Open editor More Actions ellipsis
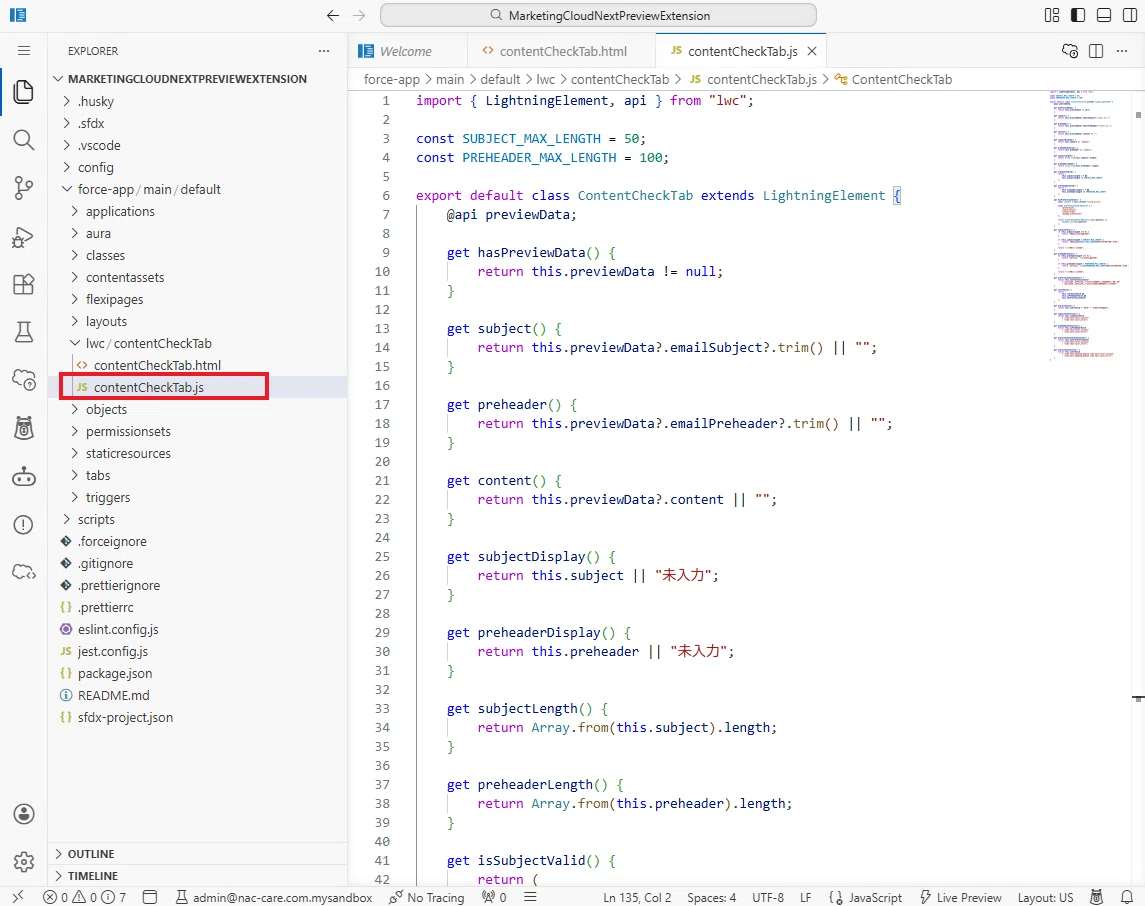The height and width of the screenshot is (906, 1145). pos(1122,51)
